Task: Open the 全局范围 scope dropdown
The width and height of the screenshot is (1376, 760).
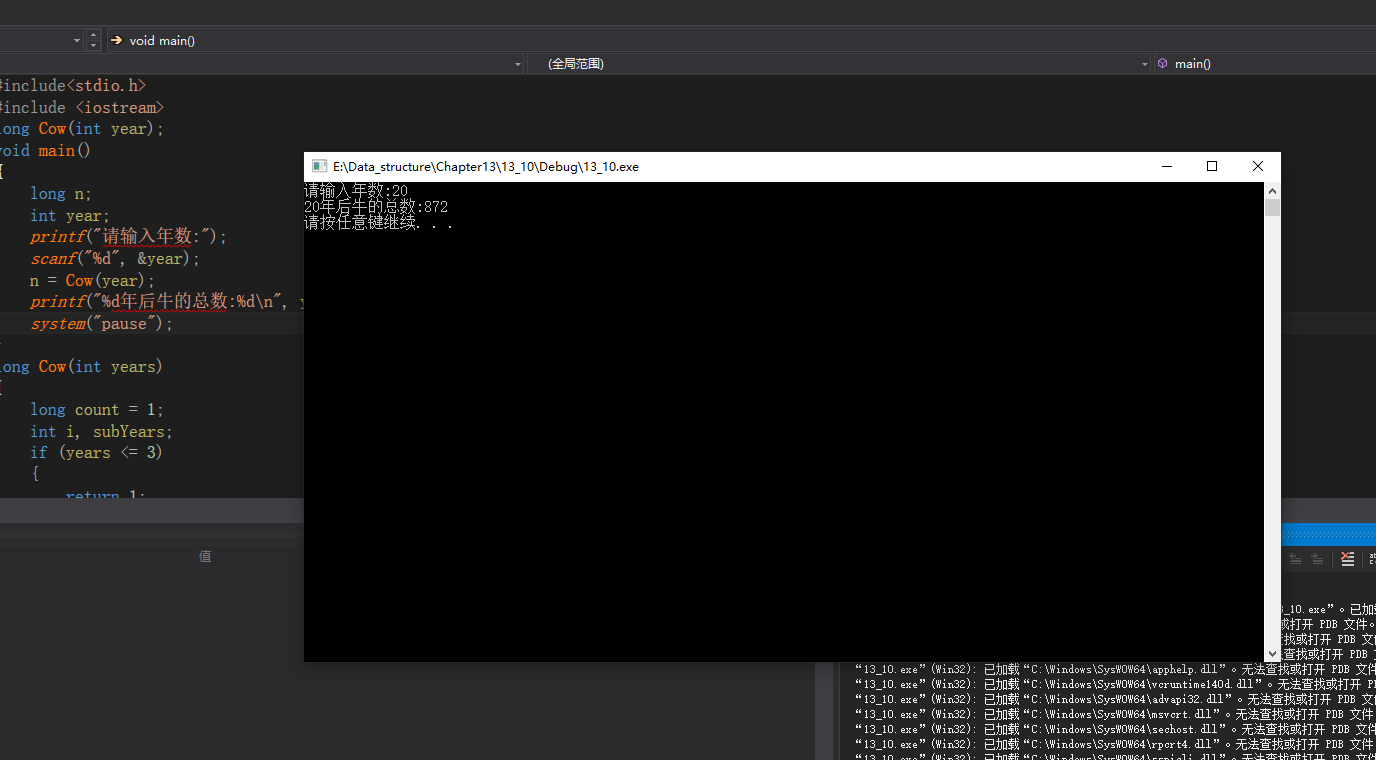Action: [839, 63]
